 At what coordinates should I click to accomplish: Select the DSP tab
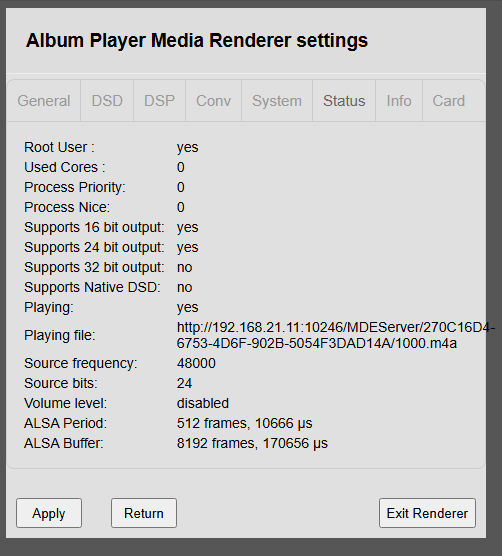[159, 101]
